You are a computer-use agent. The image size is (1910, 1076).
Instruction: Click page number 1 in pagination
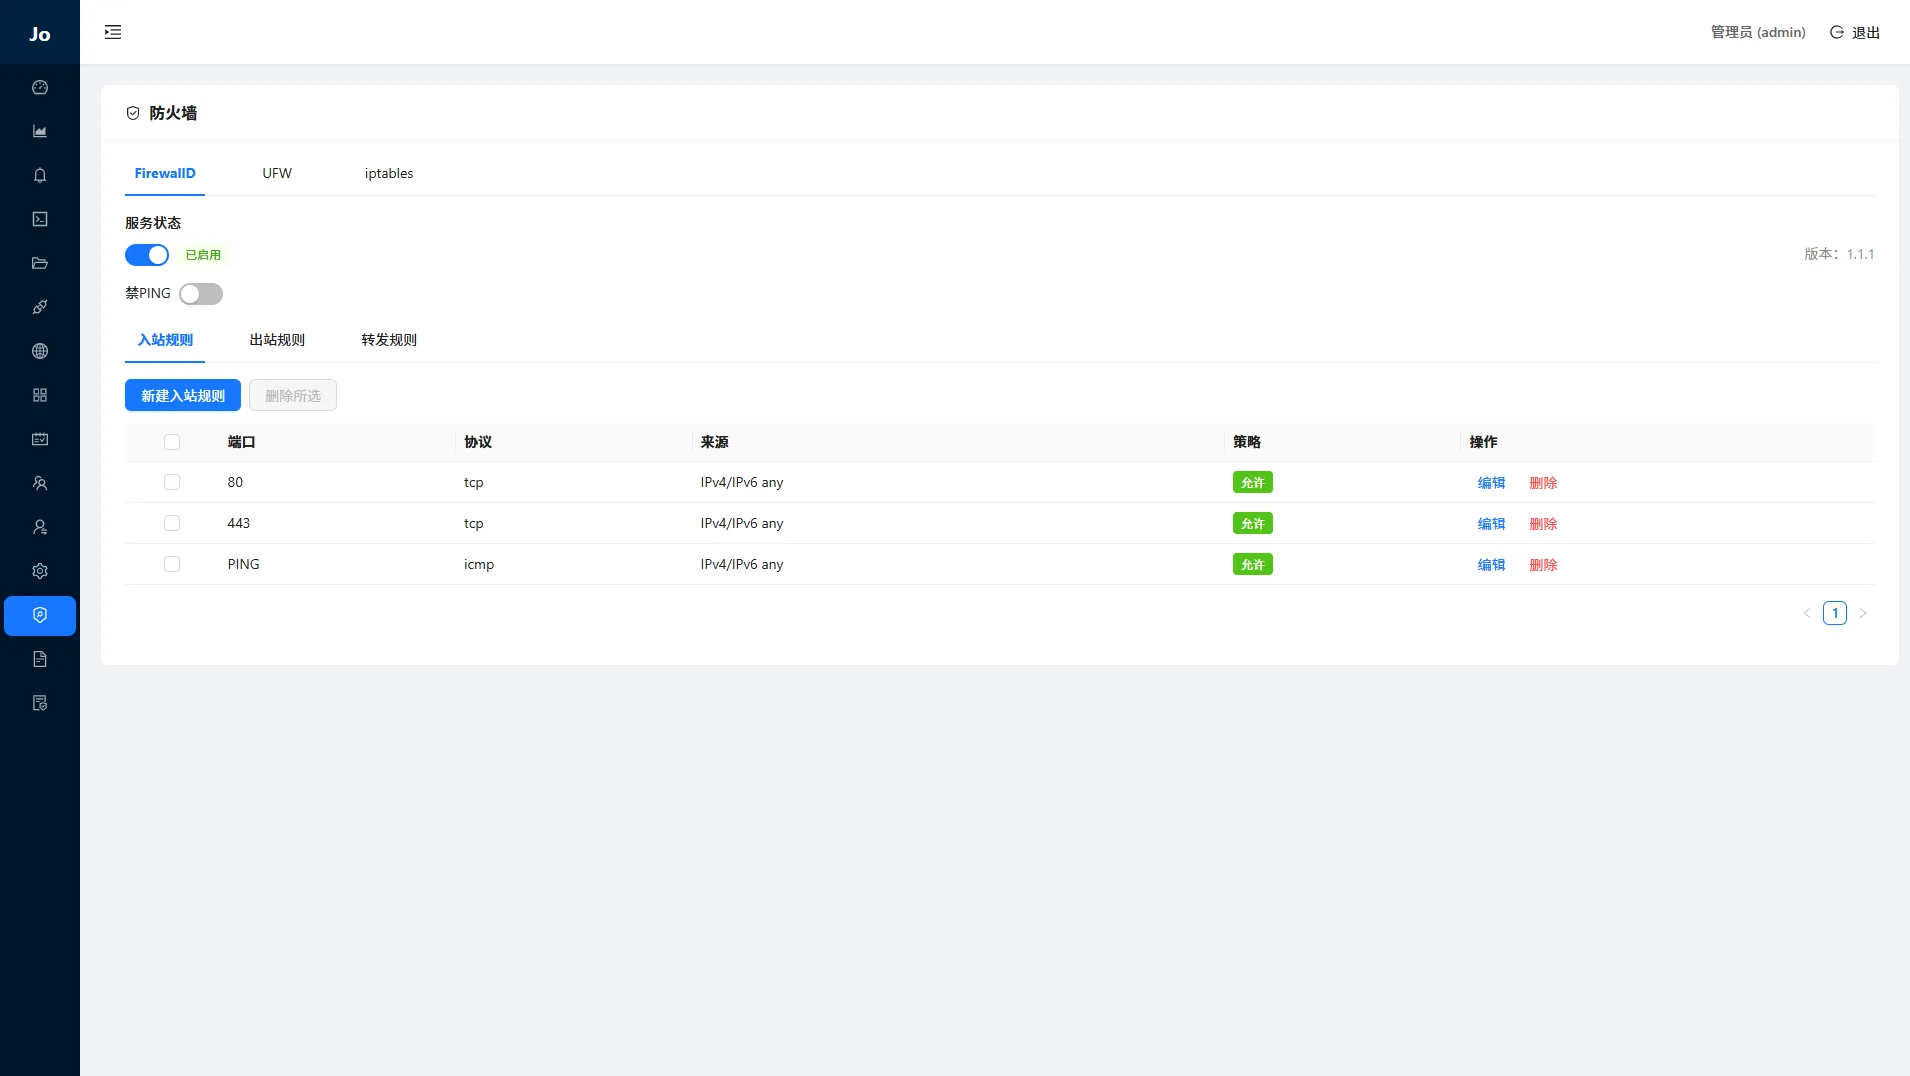click(x=1835, y=613)
